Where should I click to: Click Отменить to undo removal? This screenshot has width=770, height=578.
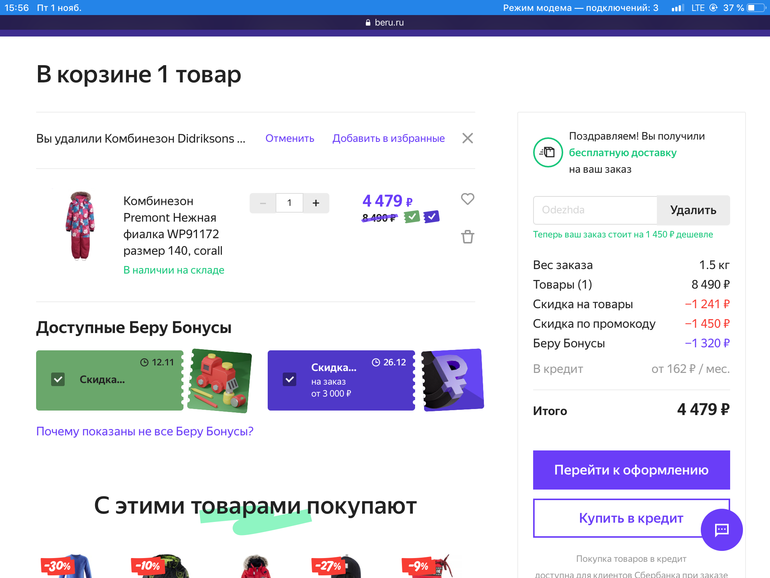[x=289, y=139]
